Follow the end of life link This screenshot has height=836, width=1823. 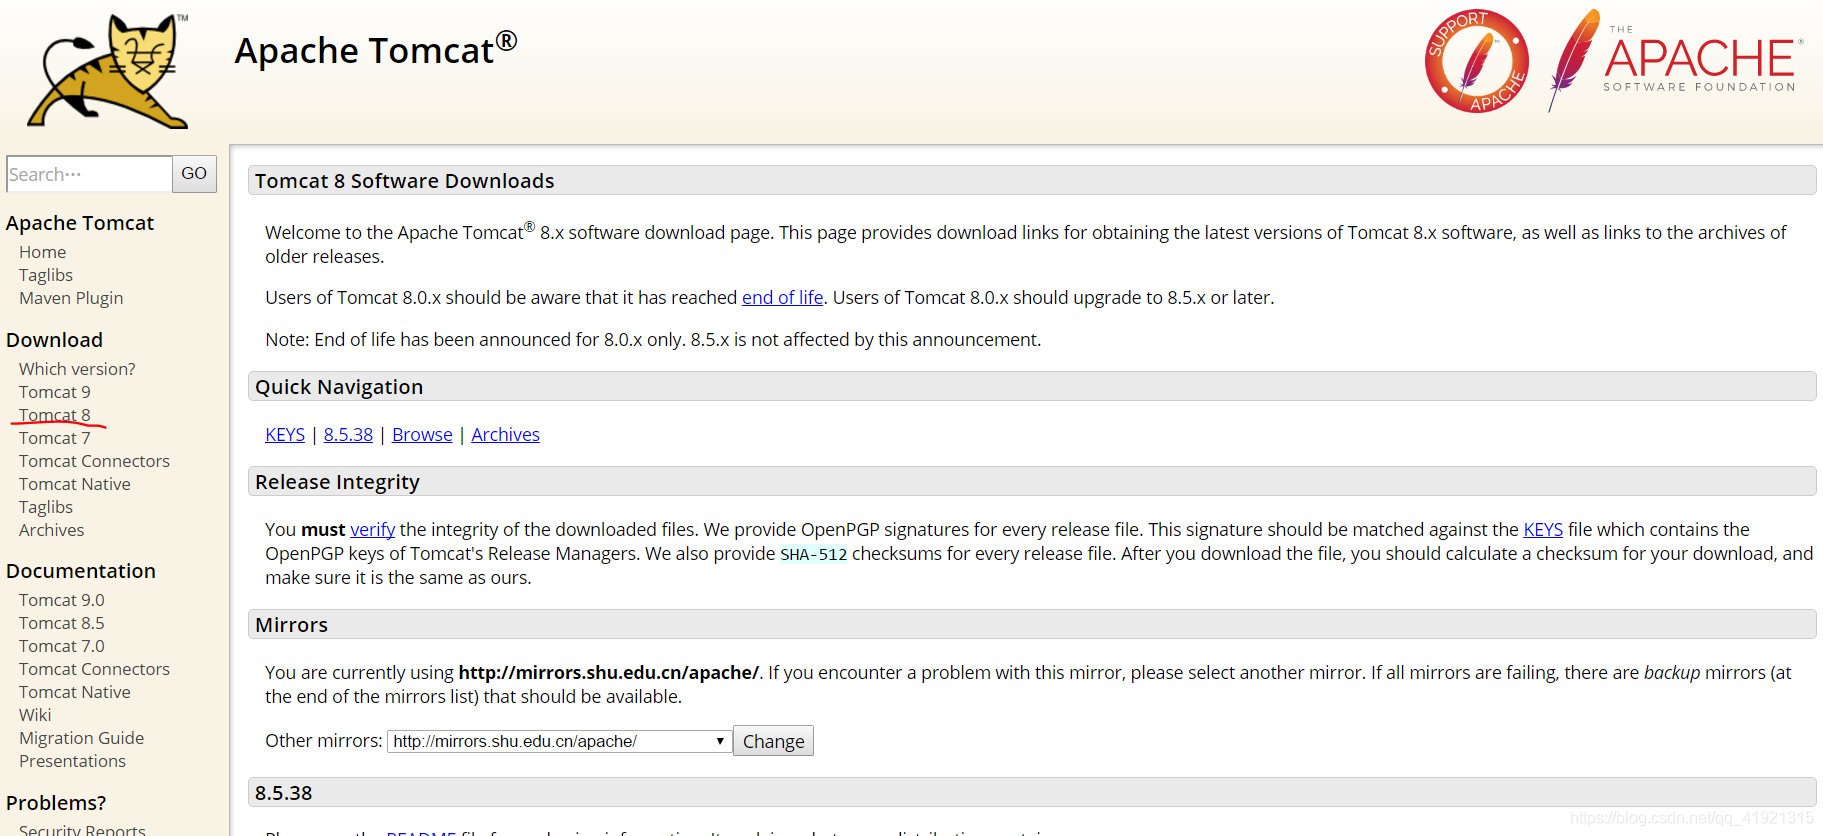coord(782,298)
